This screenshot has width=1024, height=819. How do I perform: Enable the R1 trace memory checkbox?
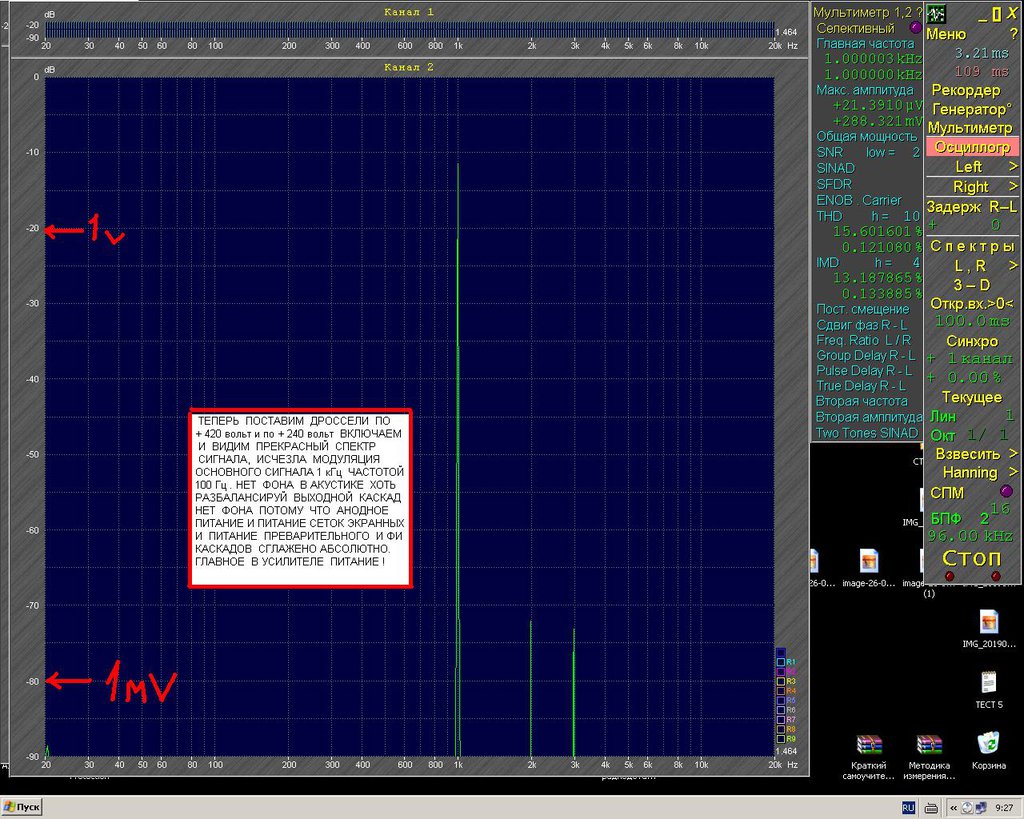pos(780,662)
